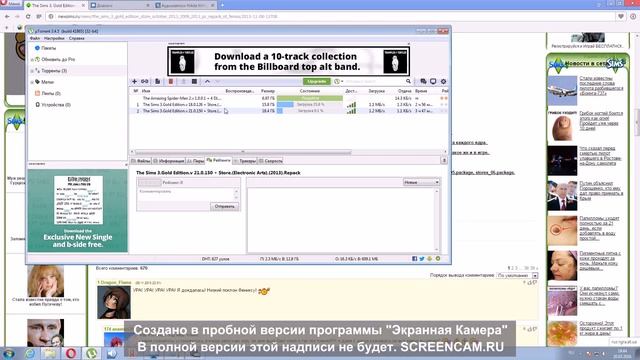Click the Start Torrent icon in toolbar
The width and height of the screenshot is (640, 360).
(184, 82)
